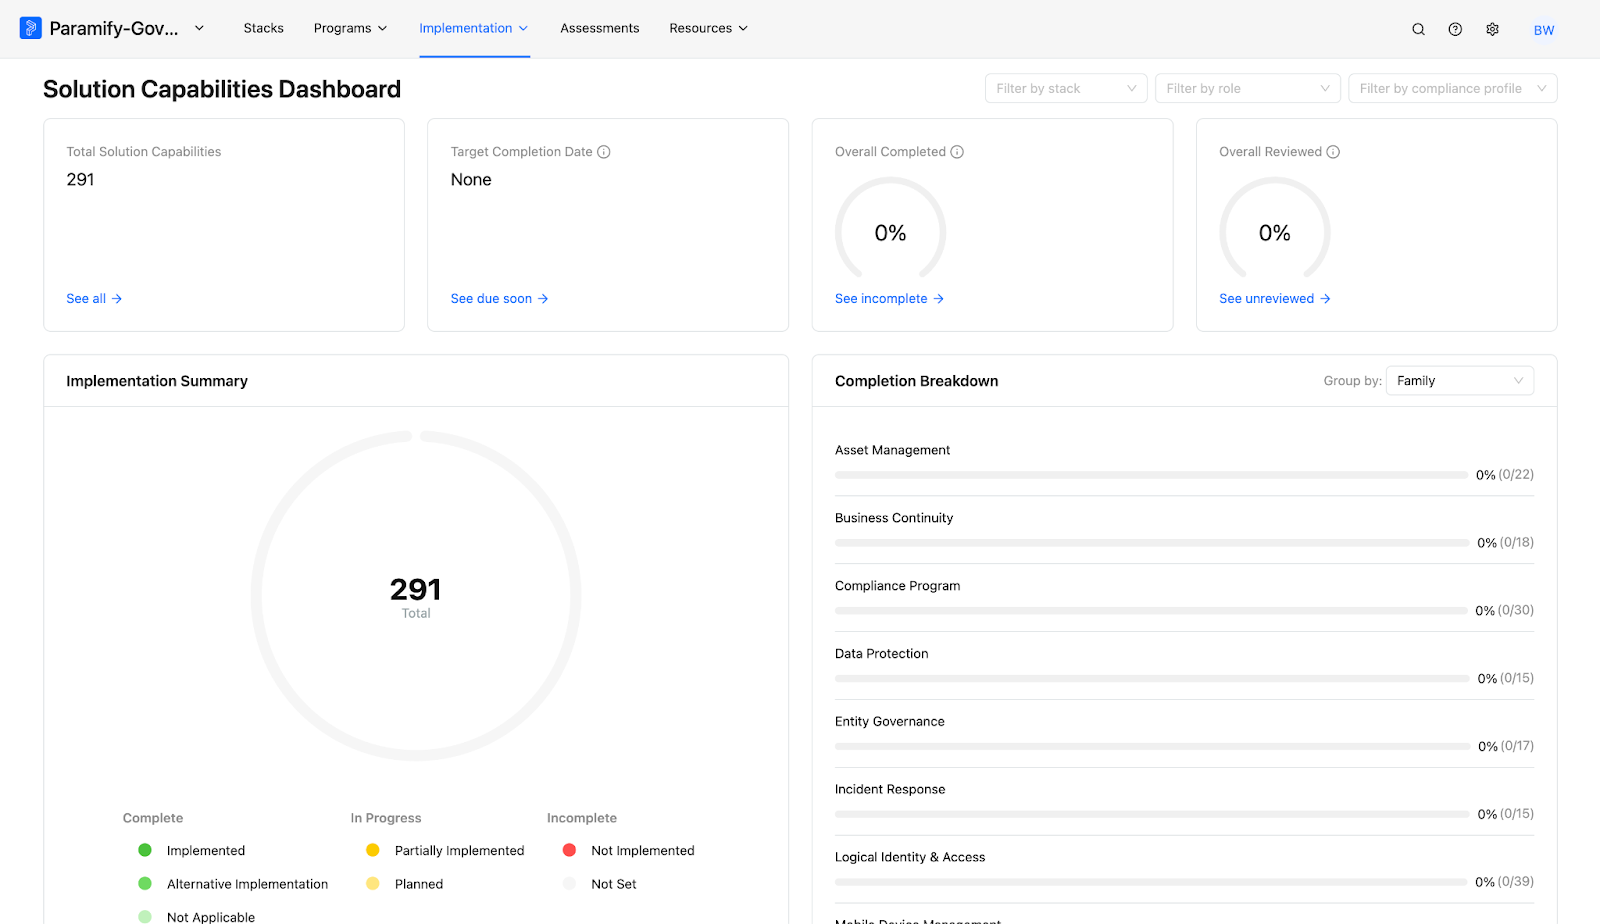Follow the See unreviewed link

(x=1274, y=299)
